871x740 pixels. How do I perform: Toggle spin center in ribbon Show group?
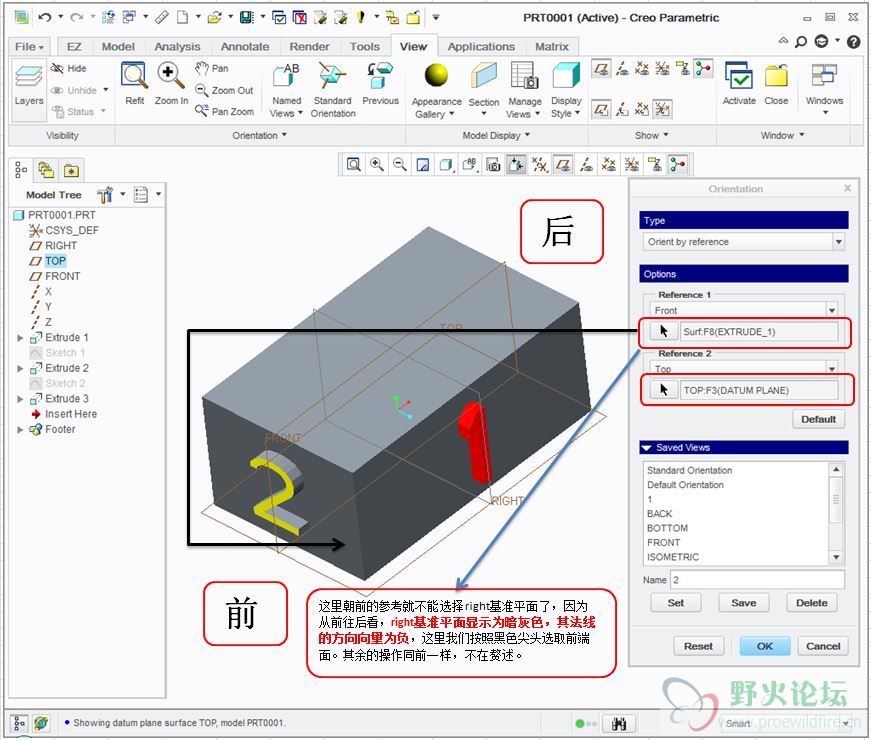pos(703,69)
